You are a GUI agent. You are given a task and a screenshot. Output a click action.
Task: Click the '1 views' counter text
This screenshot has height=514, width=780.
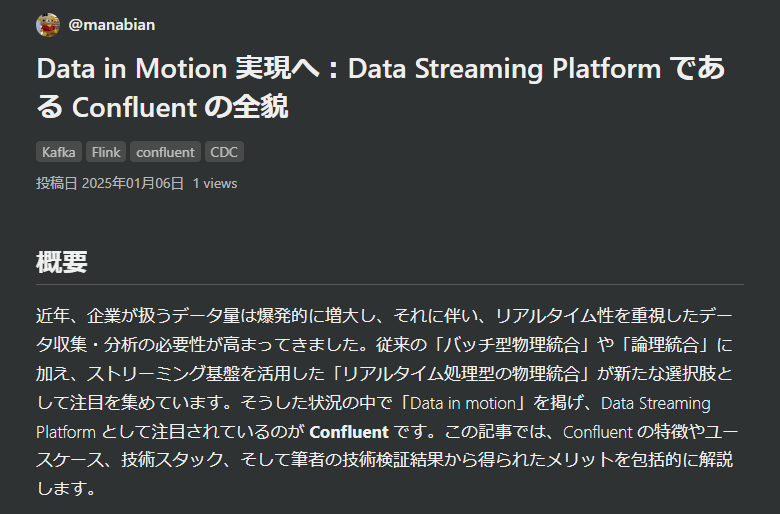tap(215, 183)
